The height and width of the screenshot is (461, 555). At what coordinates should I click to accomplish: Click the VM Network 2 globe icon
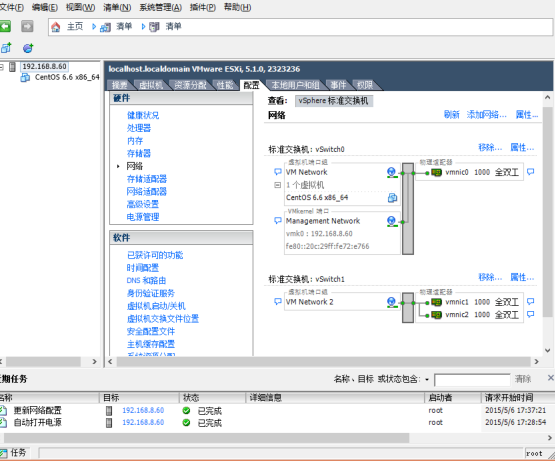tap(391, 302)
